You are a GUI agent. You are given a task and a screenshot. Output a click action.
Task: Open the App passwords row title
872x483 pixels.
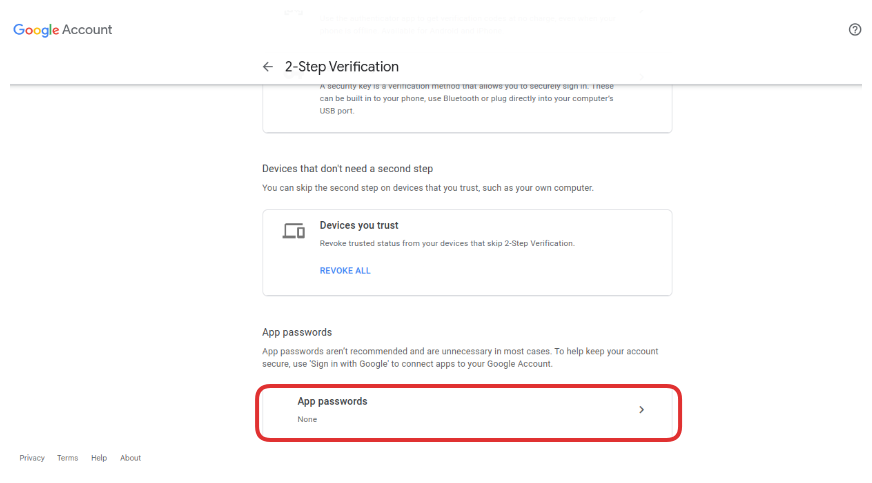(x=332, y=401)
